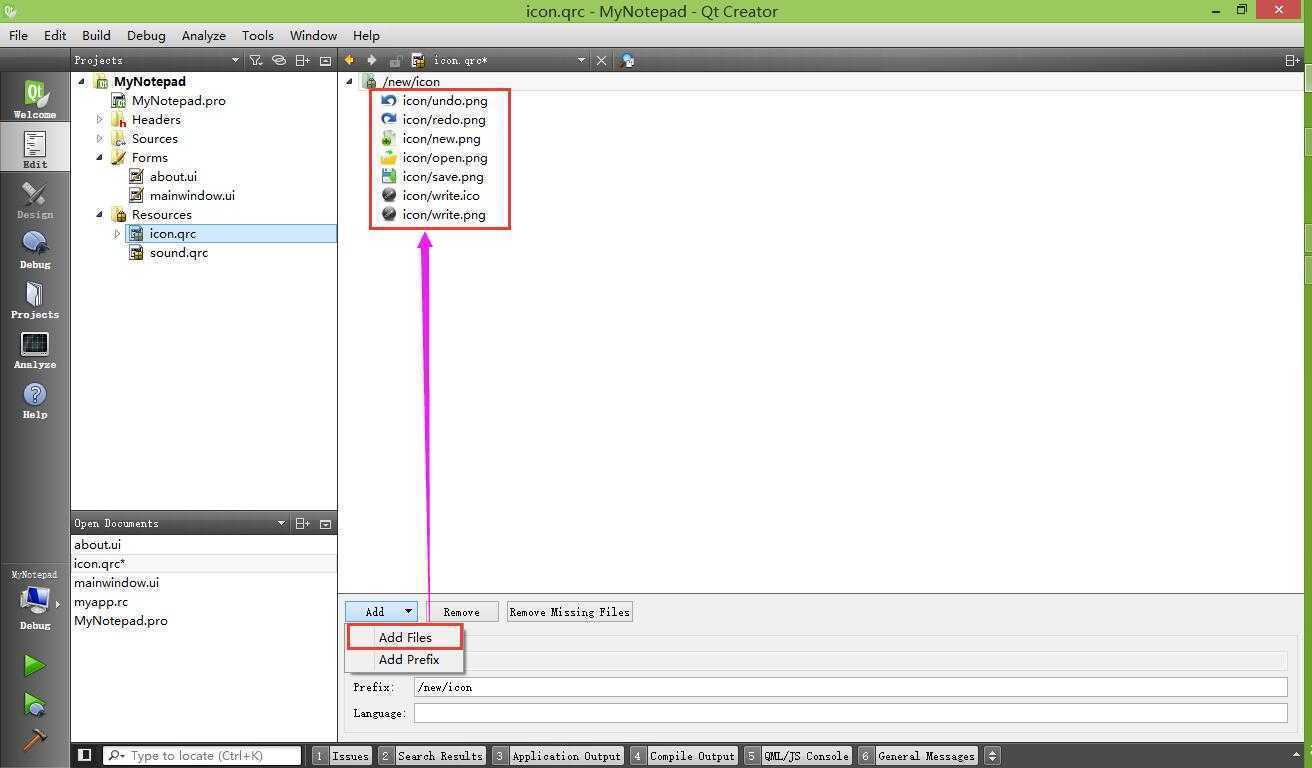Image resolution: width=1312 pixels, height=768 pixels.
Task: Open the icon.qrc document dropdown
Action: pyautogui.click(x=581, y=60)
